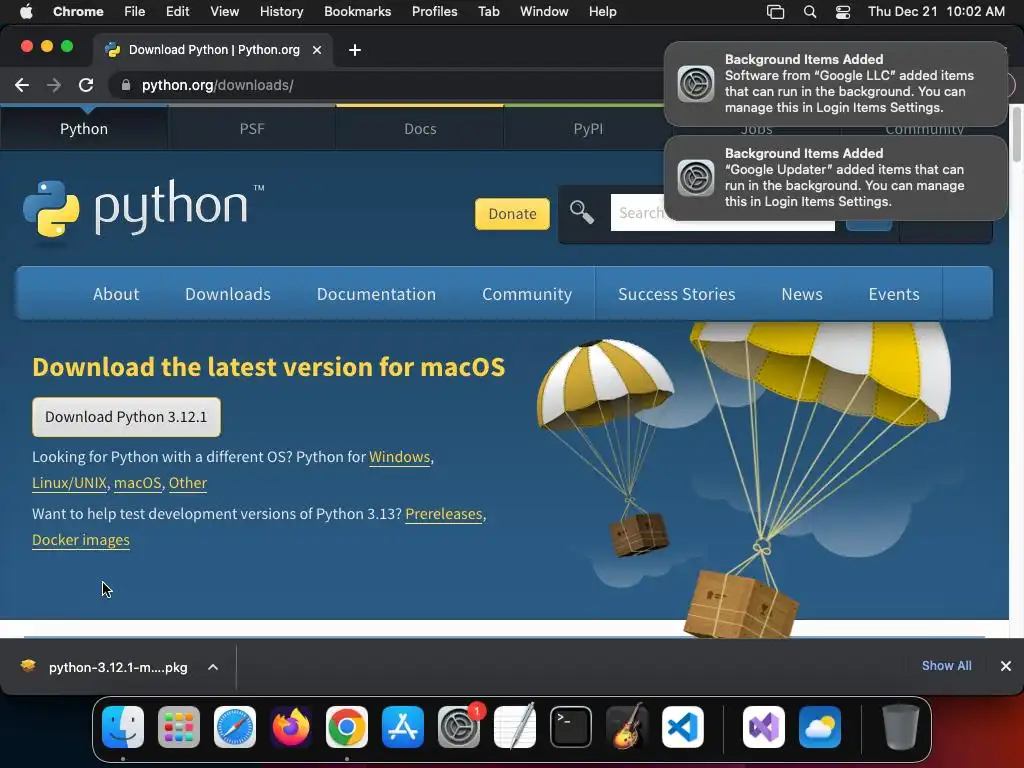View site info via the lock icon
The height and width of the screenshot is (768, 1024).
[126, 85]
